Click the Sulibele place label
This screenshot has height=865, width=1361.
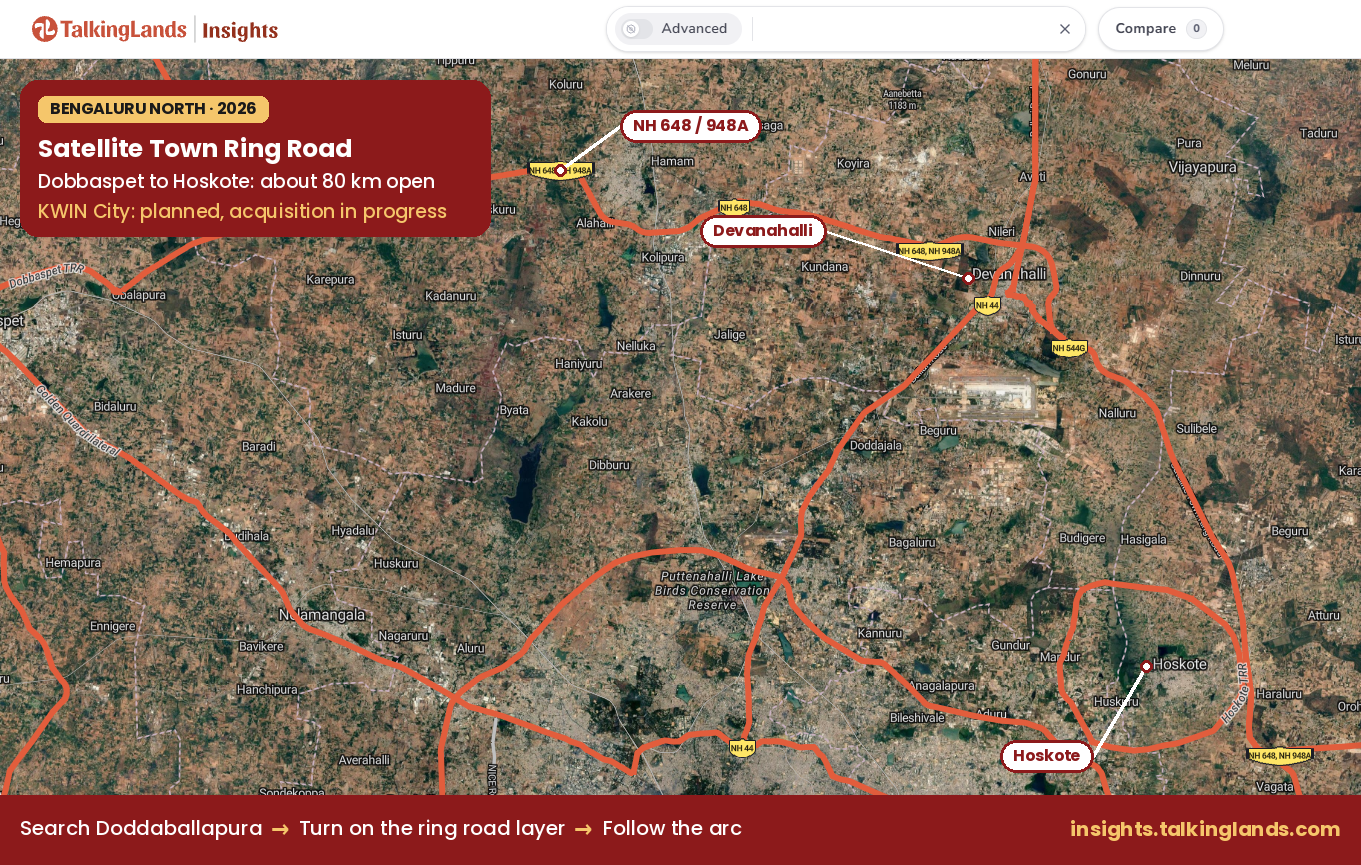pos(1197,428)
